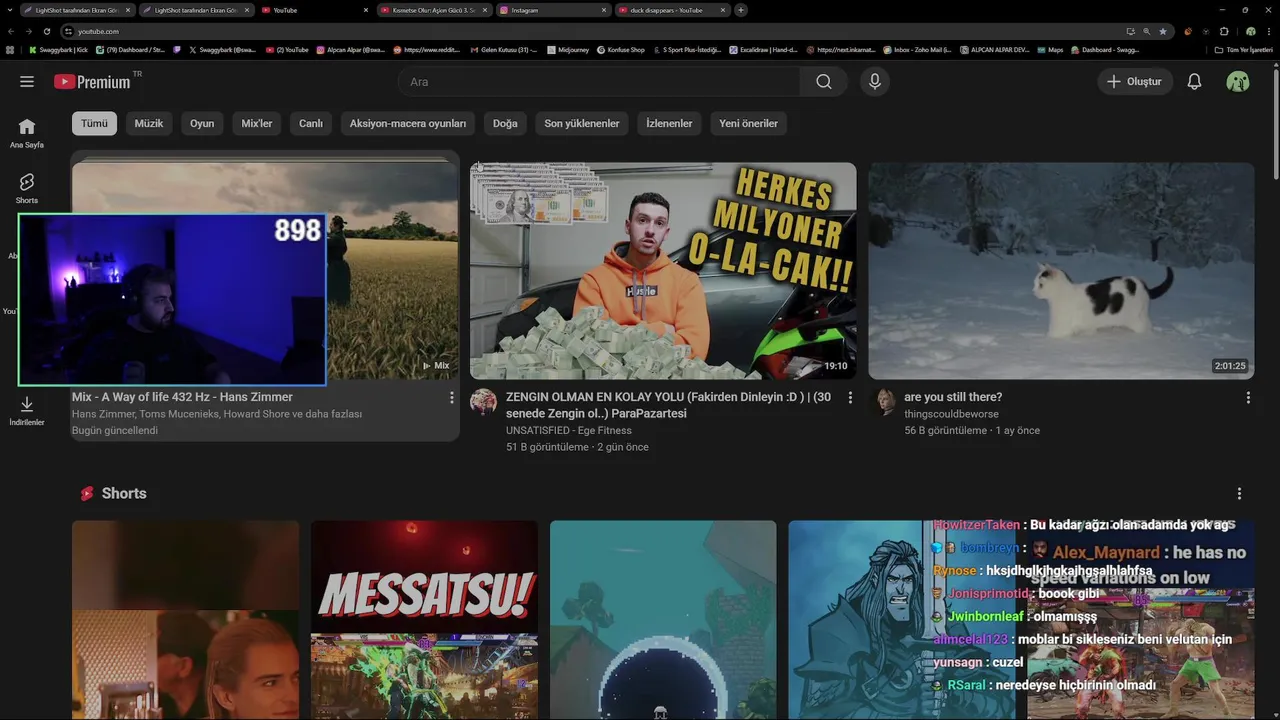This screenshot has height=720, width=1280.
Task: Open the Midjourney bookmark
Action: [568, 49]
